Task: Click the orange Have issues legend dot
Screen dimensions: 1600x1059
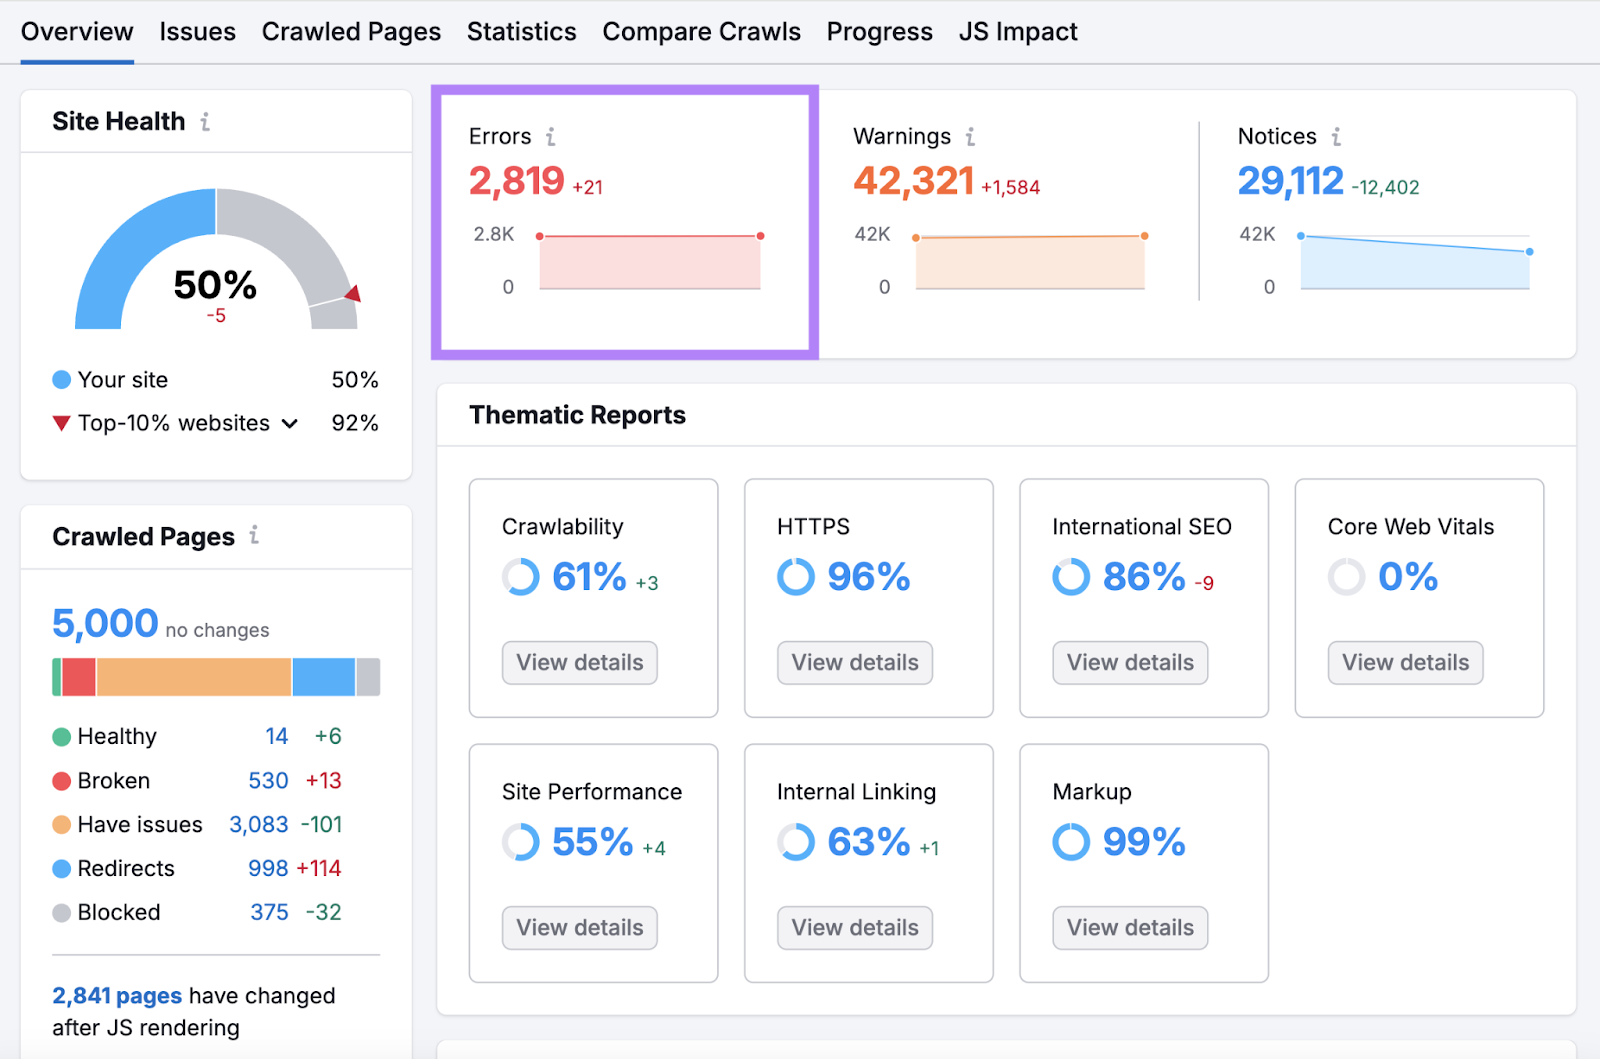Action: pos(61,825)
